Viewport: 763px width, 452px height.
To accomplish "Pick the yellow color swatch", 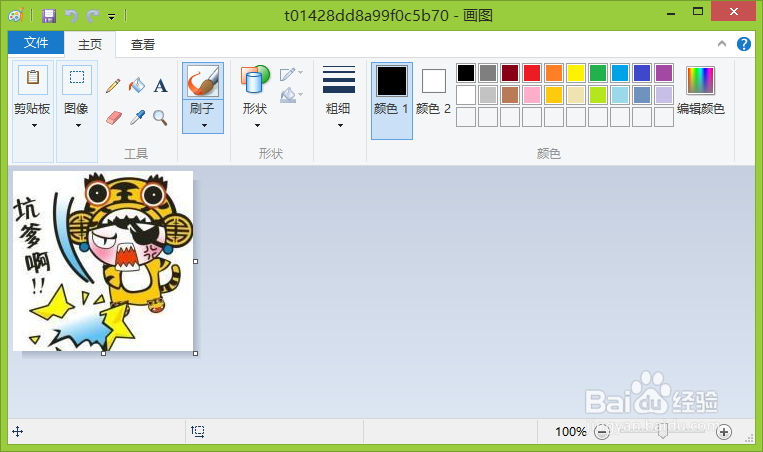I will [x=576, y=73].
